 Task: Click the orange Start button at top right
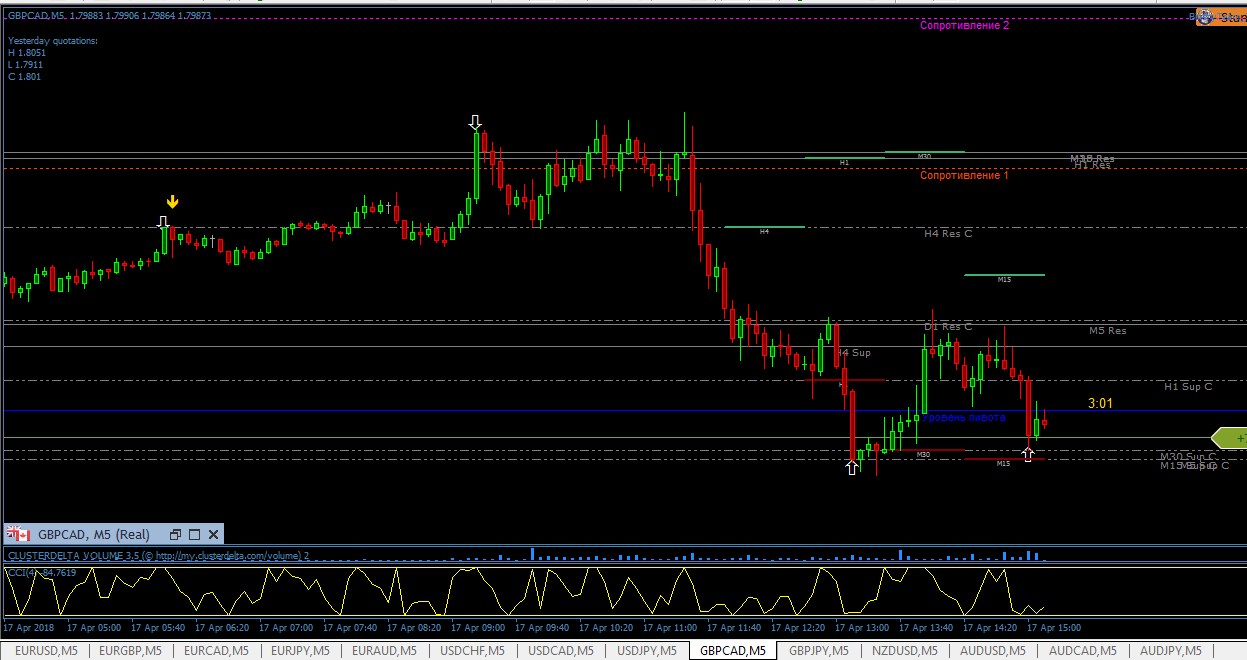[1221, 17]
